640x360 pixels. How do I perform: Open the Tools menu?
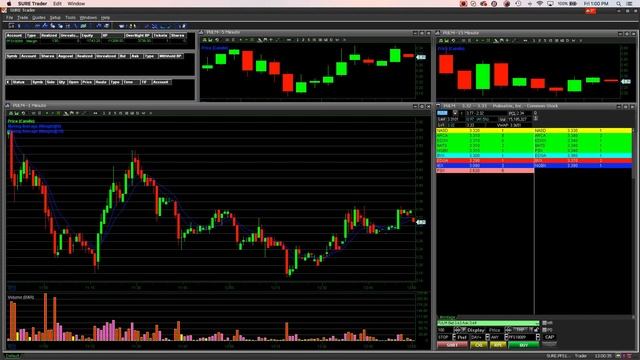[71, 18]
